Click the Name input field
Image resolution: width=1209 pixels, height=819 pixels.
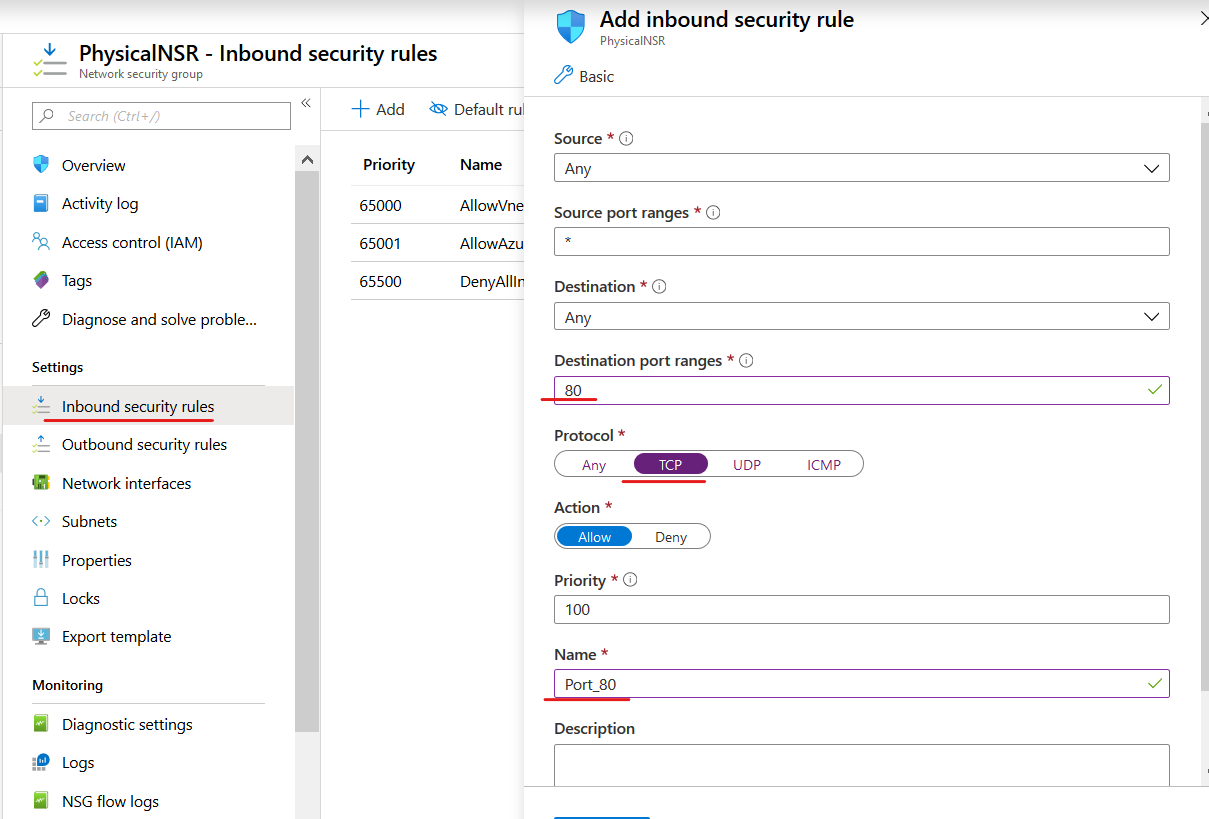tap(862, 683)
